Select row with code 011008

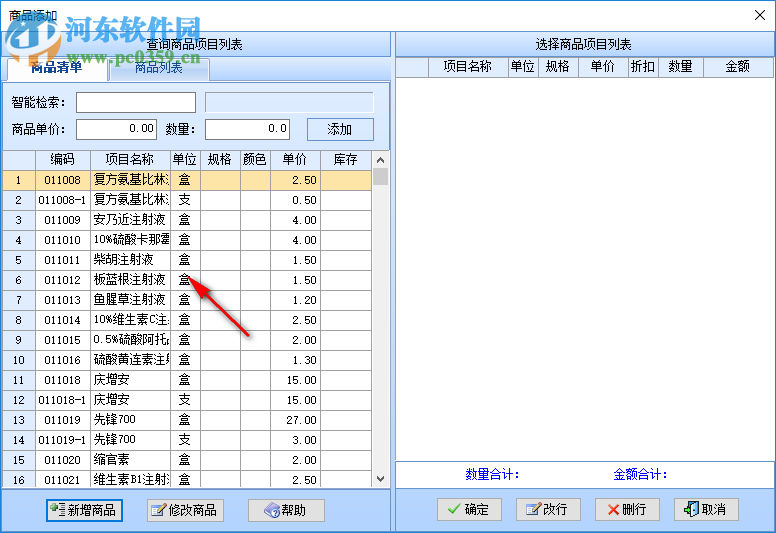[187, 180]
